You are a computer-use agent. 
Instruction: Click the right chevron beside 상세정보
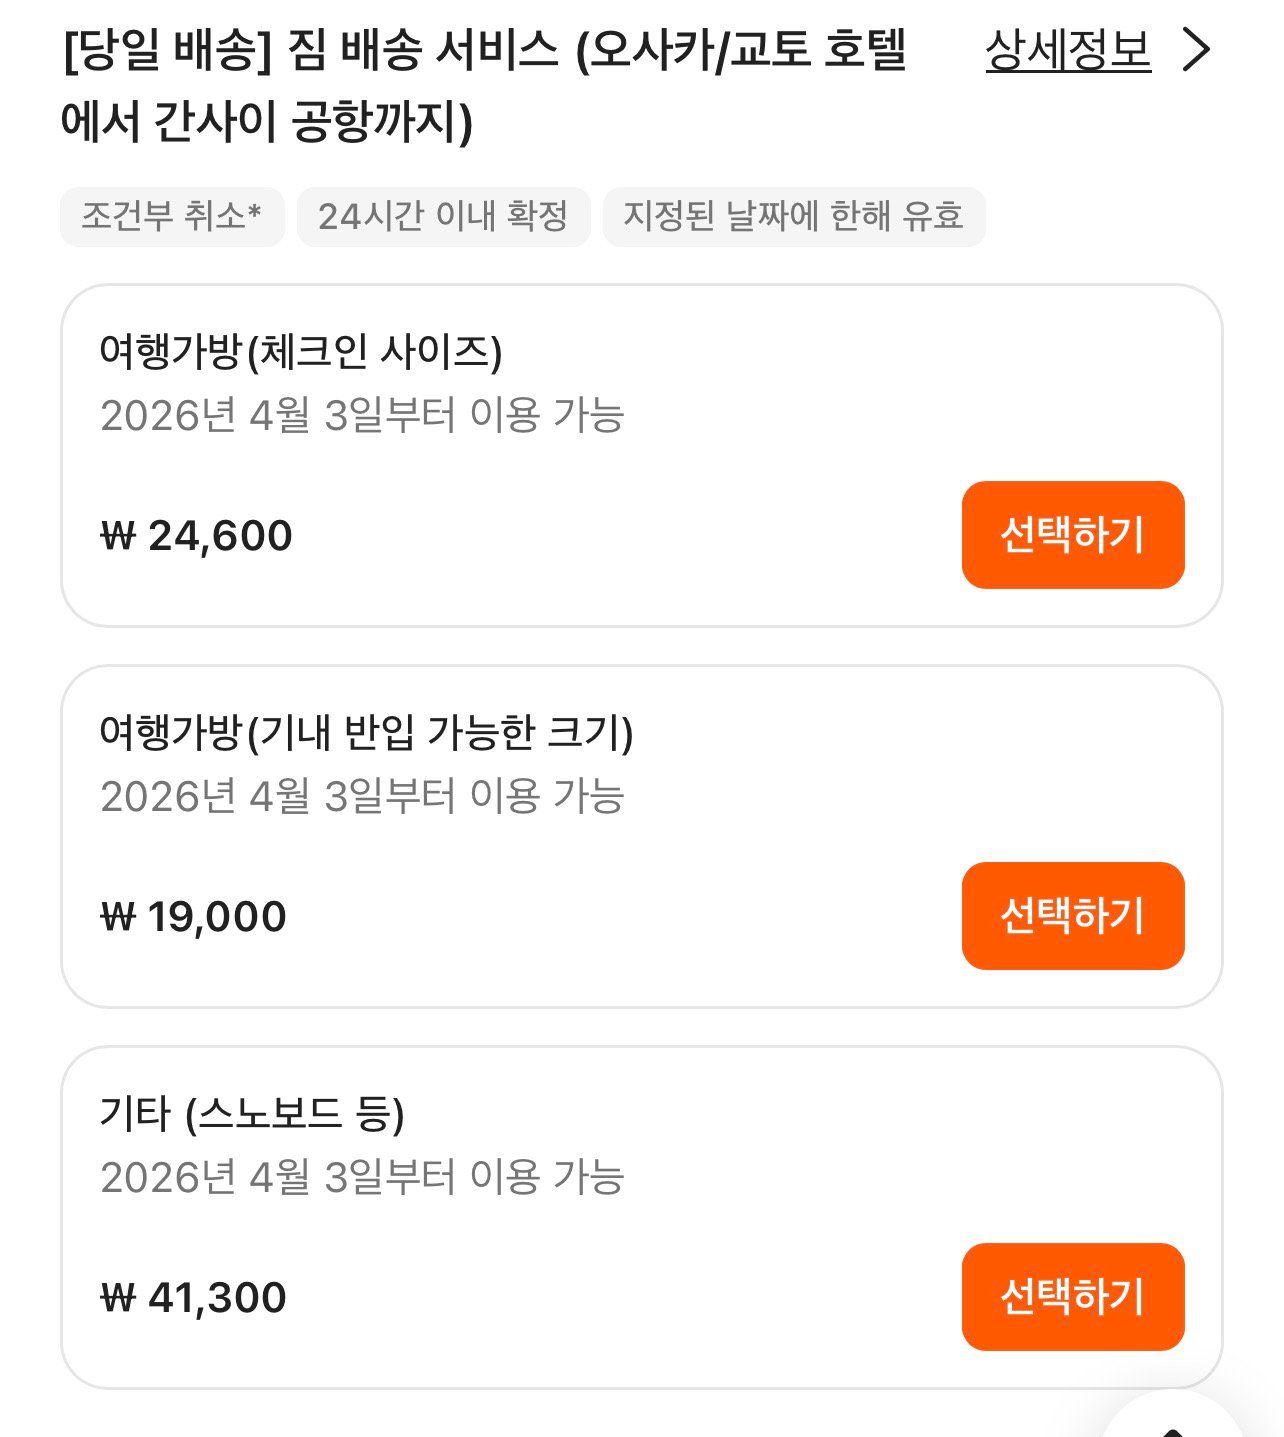[x=1196, y=50]
